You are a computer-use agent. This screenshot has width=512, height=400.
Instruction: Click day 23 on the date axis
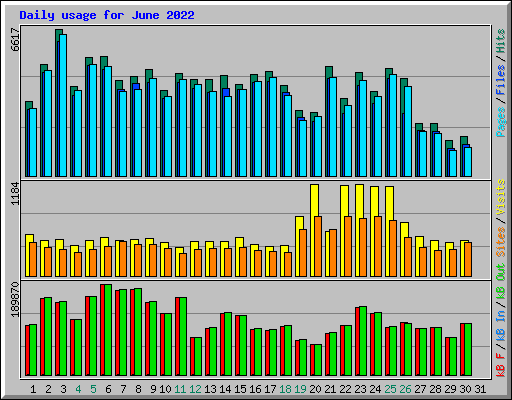click(x=360, y=389)
